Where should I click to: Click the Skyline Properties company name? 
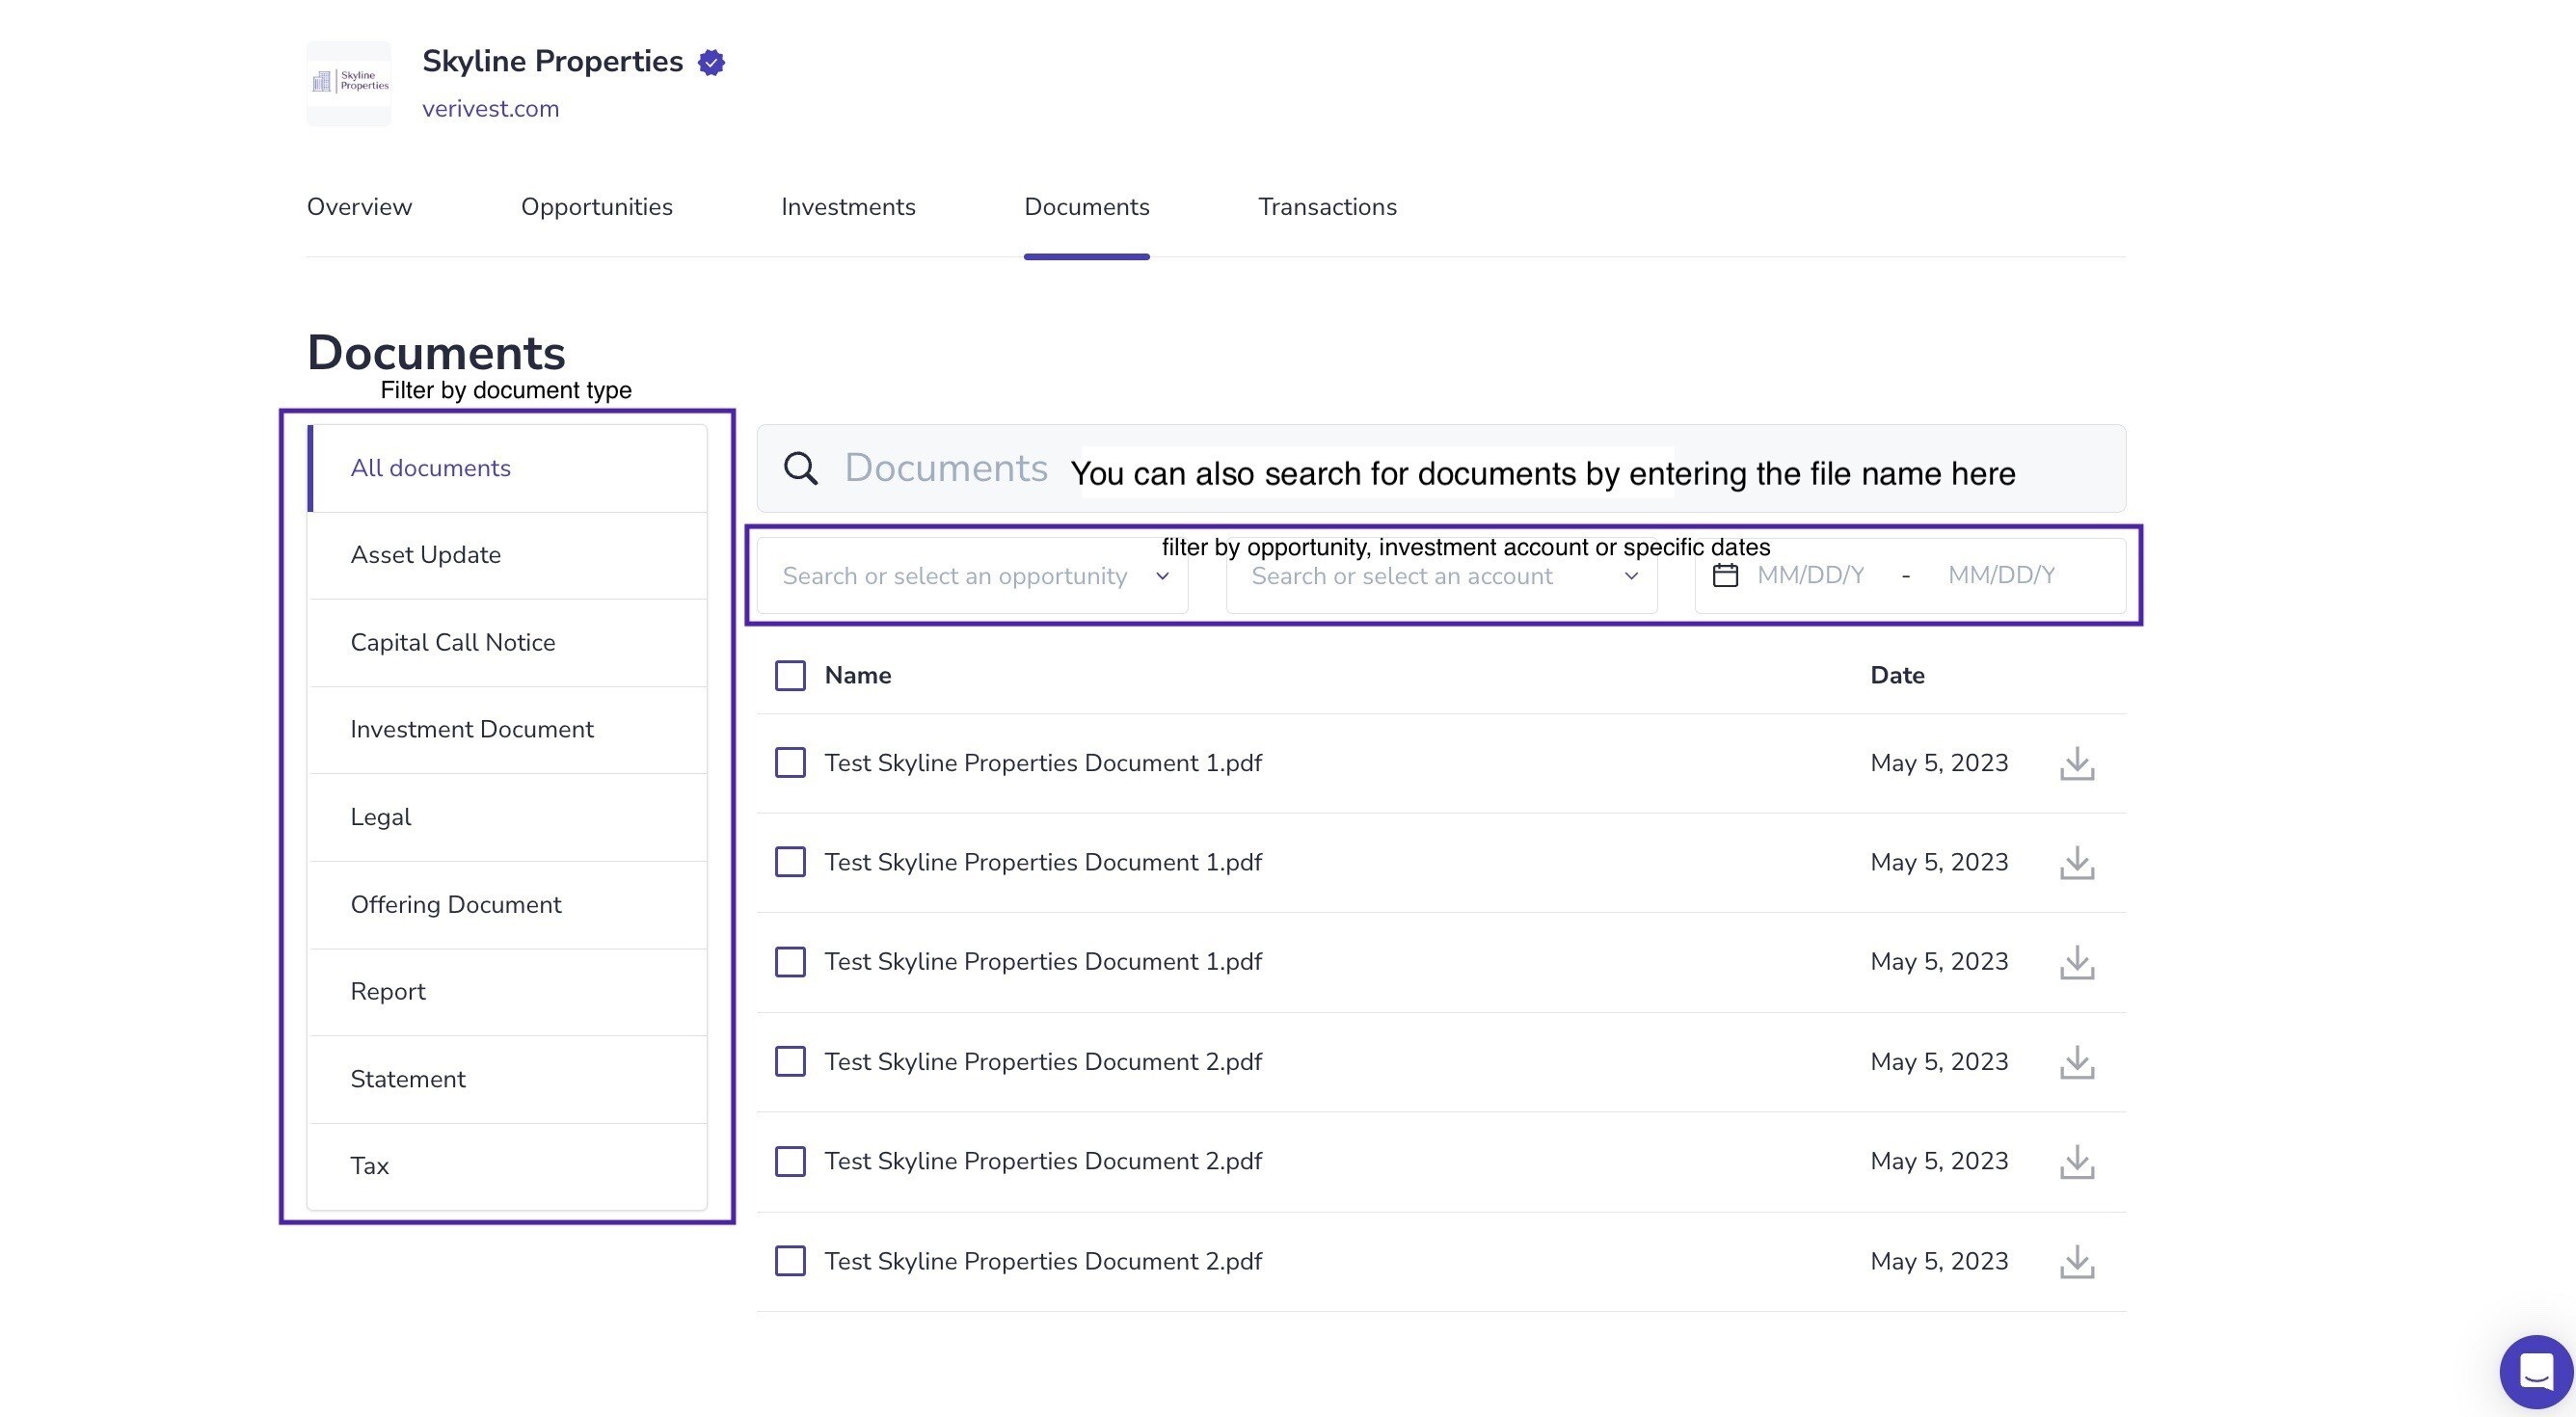coord(552,61)
